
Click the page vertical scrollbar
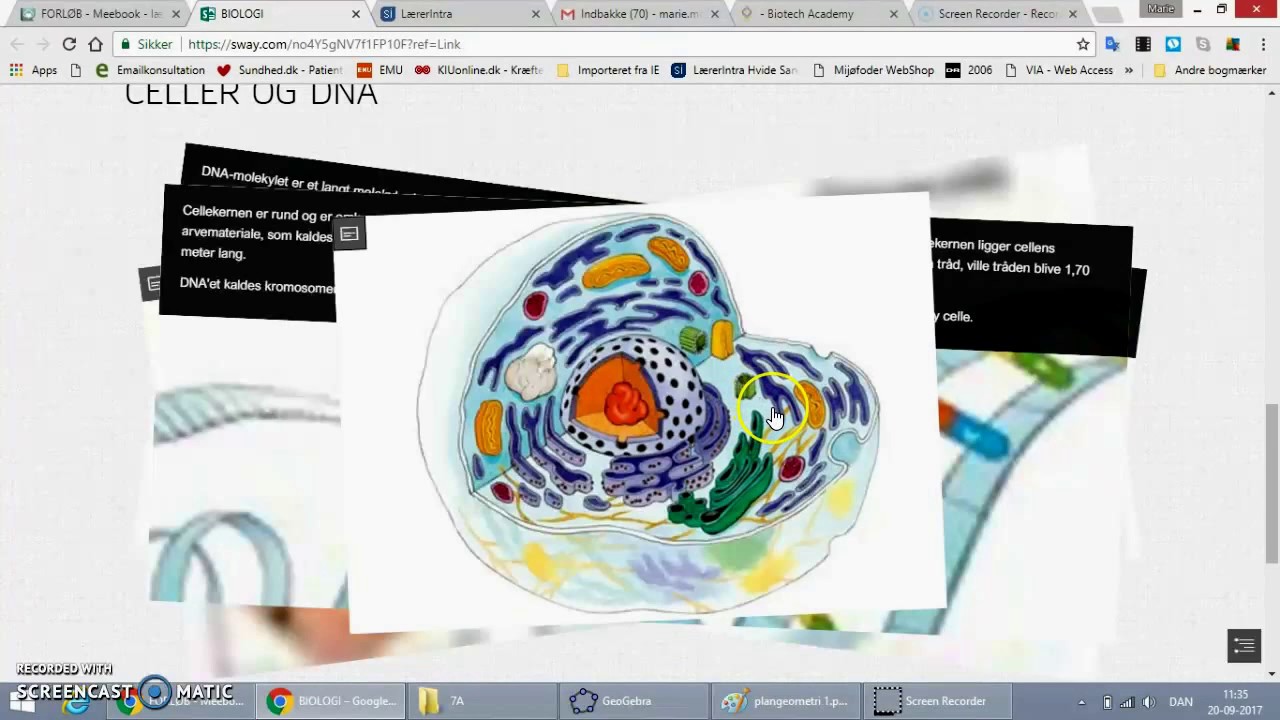coord(1271,483)
